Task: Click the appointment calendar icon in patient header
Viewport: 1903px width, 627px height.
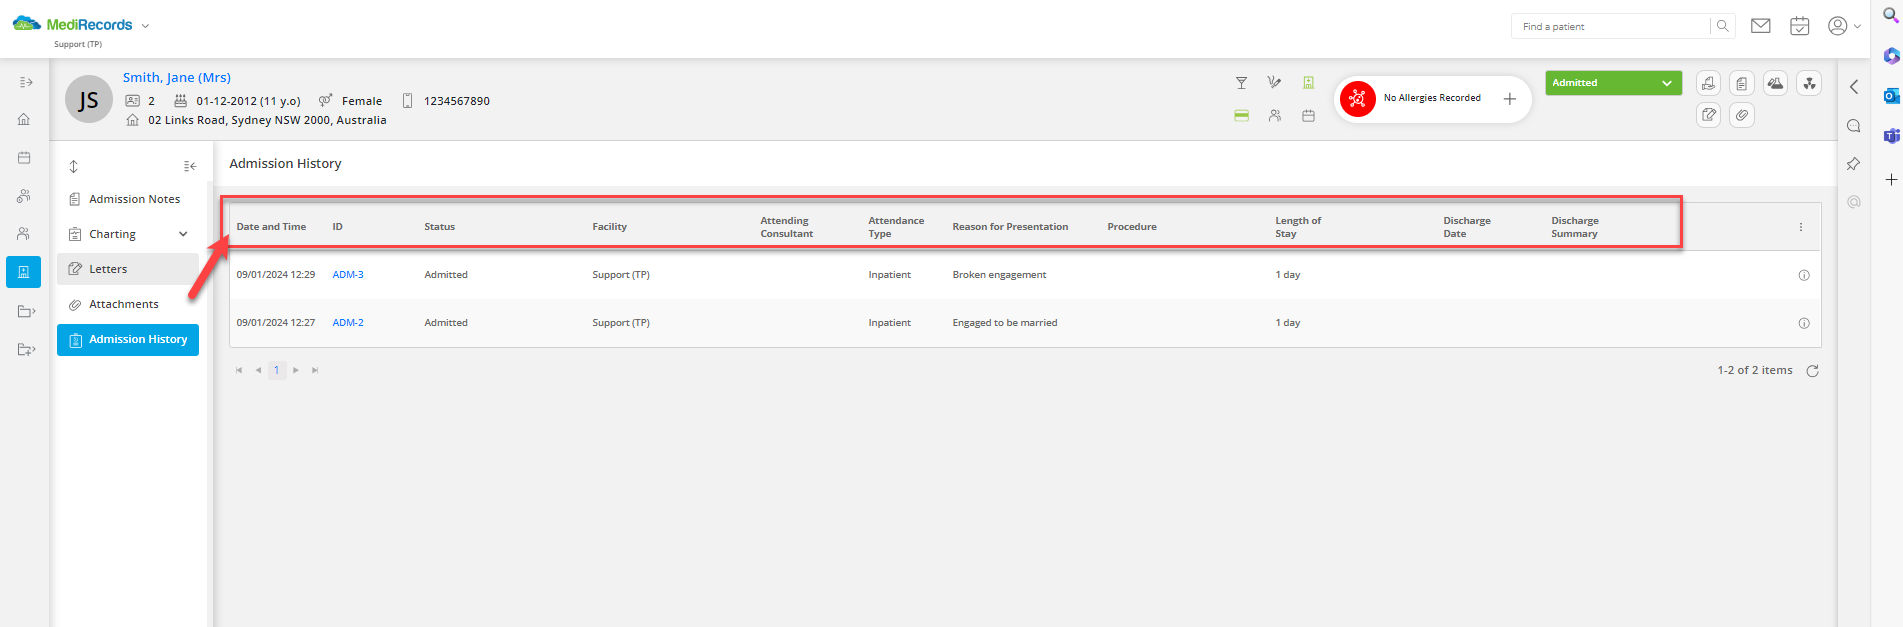Action: point(1308,116)
